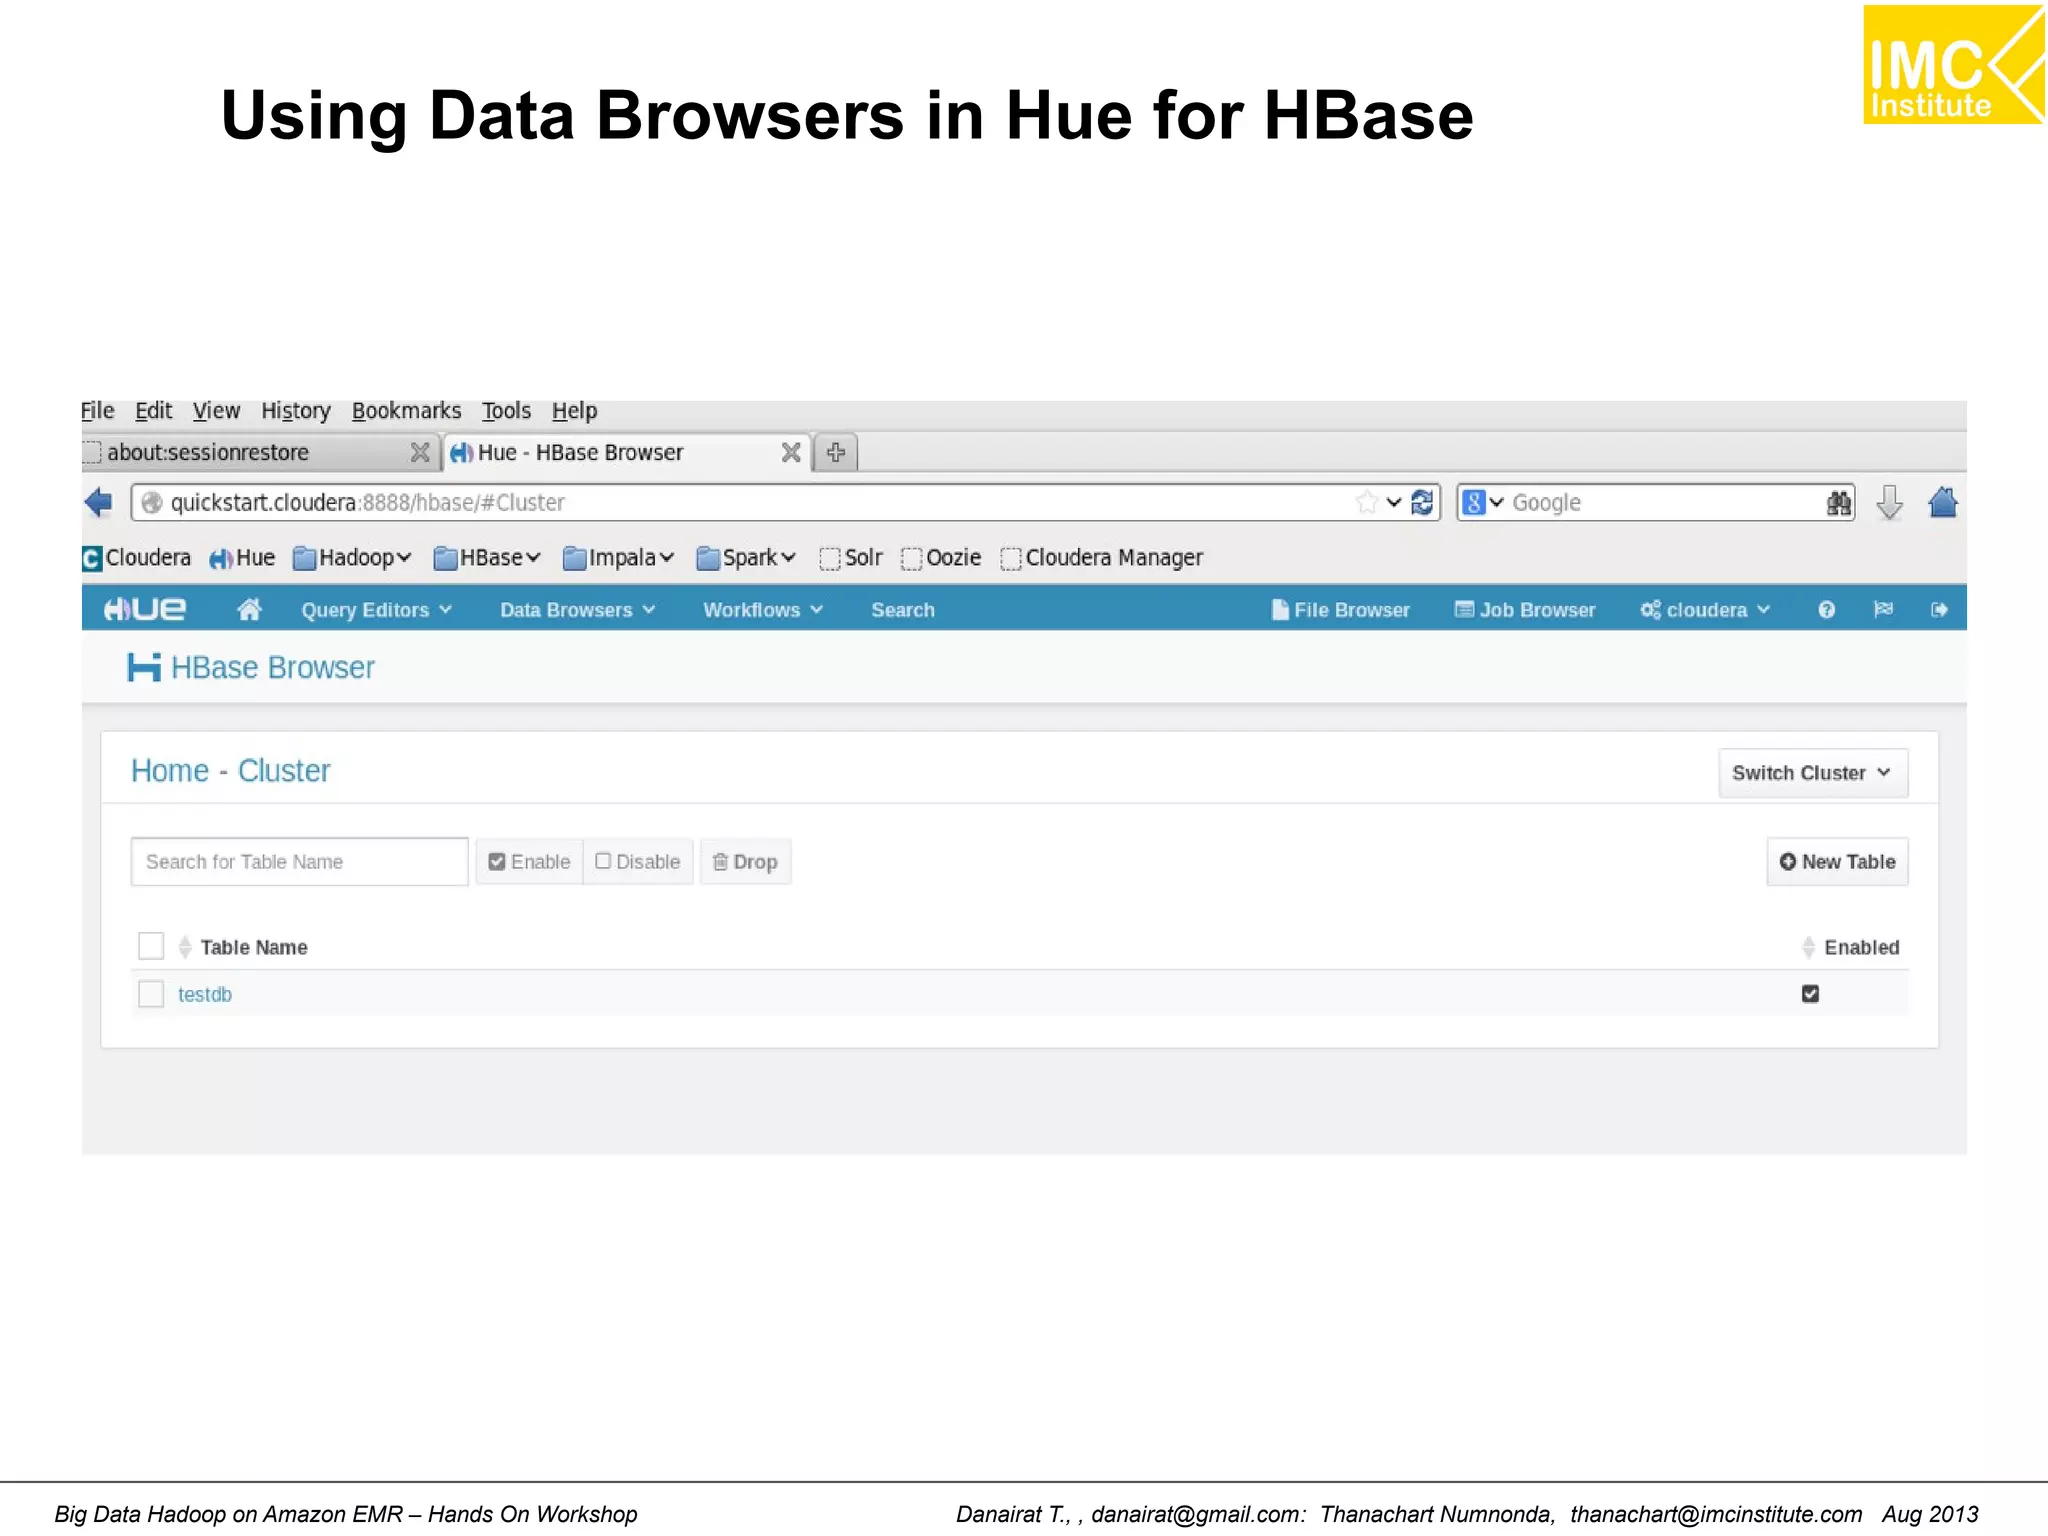Image resolution: width=2048 pixels, height=1536 pixels.
Task: Open the Tools menu
Action: (506, 411)
